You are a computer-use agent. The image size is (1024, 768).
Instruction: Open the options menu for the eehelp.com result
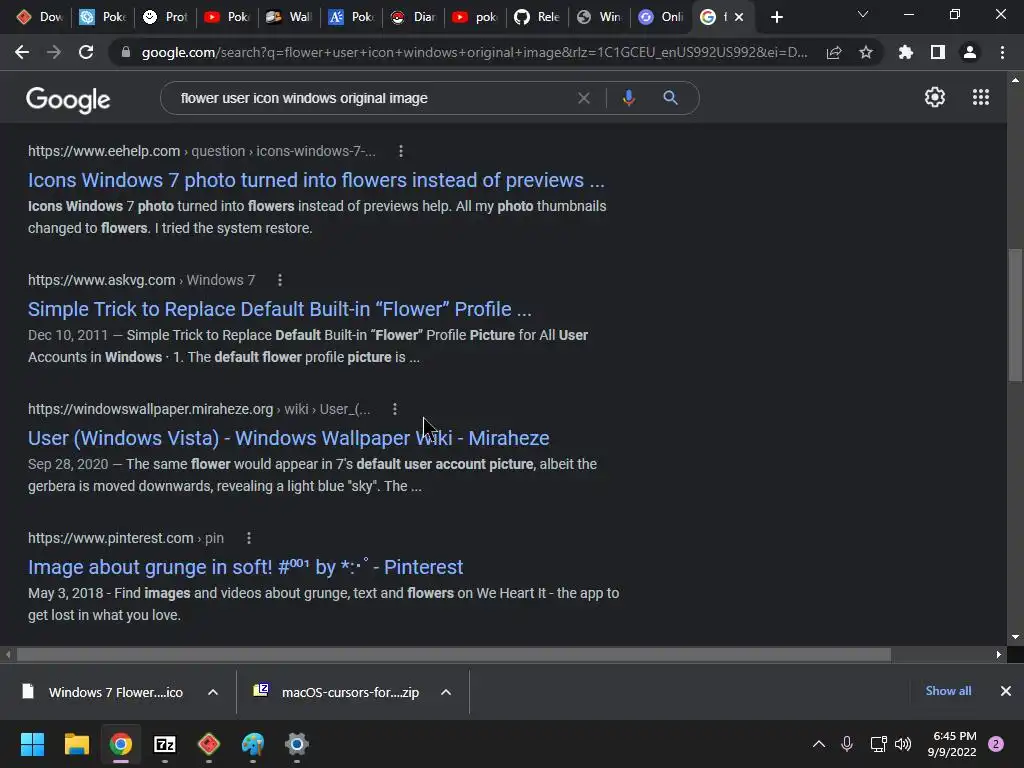click(401, 152)
